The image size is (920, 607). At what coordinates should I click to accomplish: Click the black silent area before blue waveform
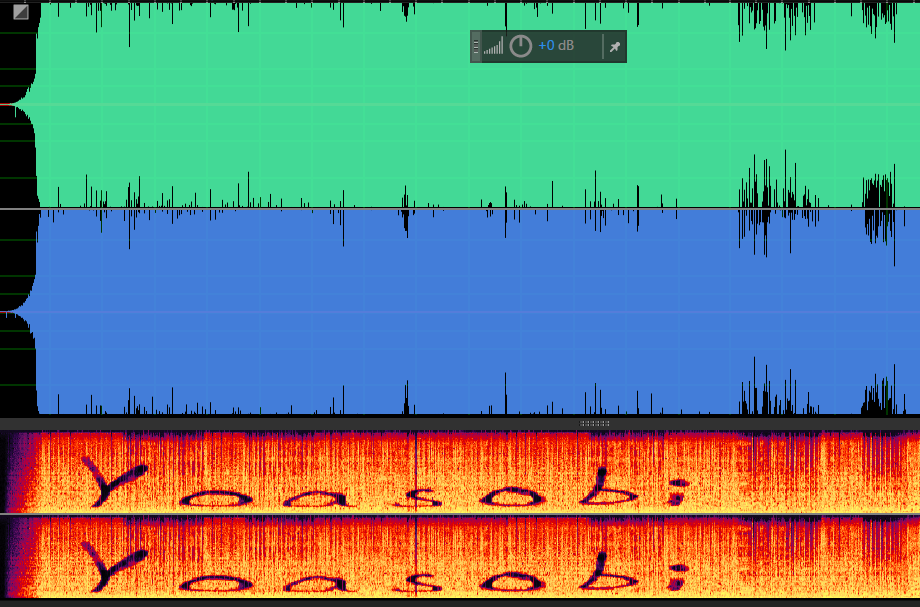[x=16, y=260]
